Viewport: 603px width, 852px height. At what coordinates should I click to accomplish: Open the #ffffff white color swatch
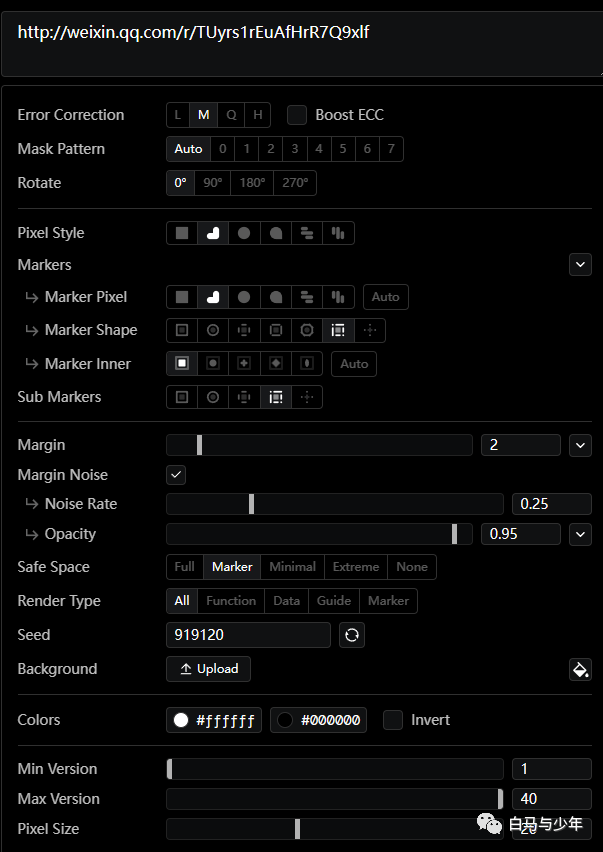214,721
